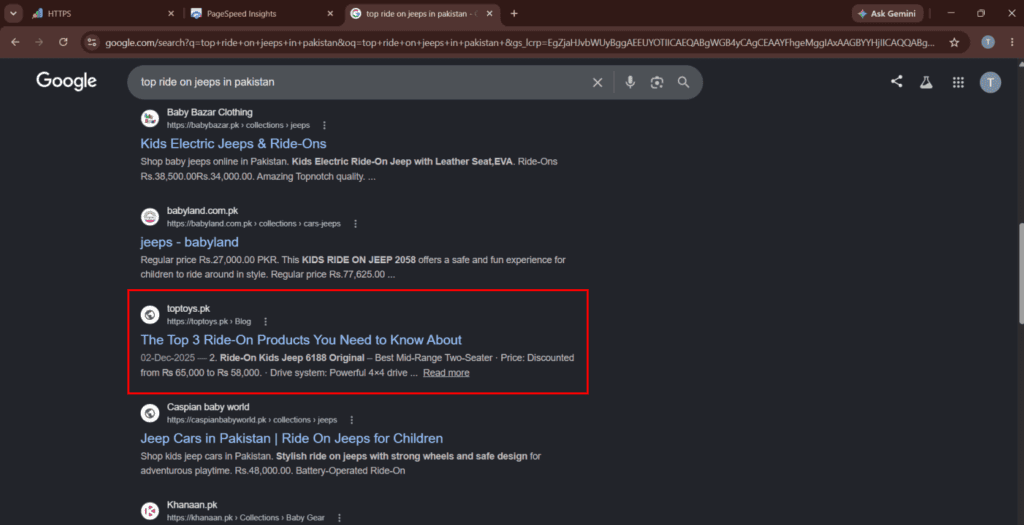Submit search with magnifier icon
Viewport: 1024px width, 525px height.
pyautogui.click(x=683, y=82)
